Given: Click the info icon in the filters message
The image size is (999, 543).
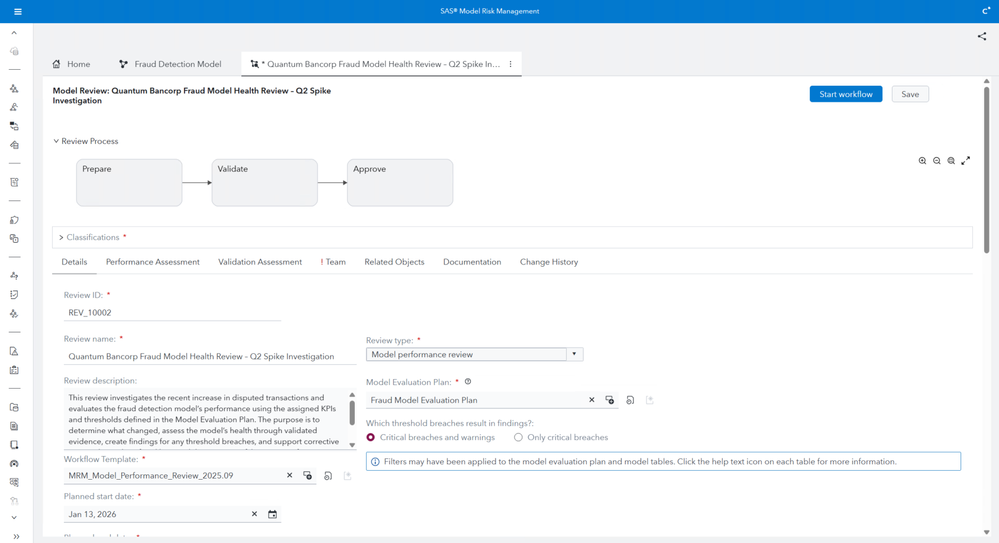Looking at the screenshot, I should pos(375,461).
